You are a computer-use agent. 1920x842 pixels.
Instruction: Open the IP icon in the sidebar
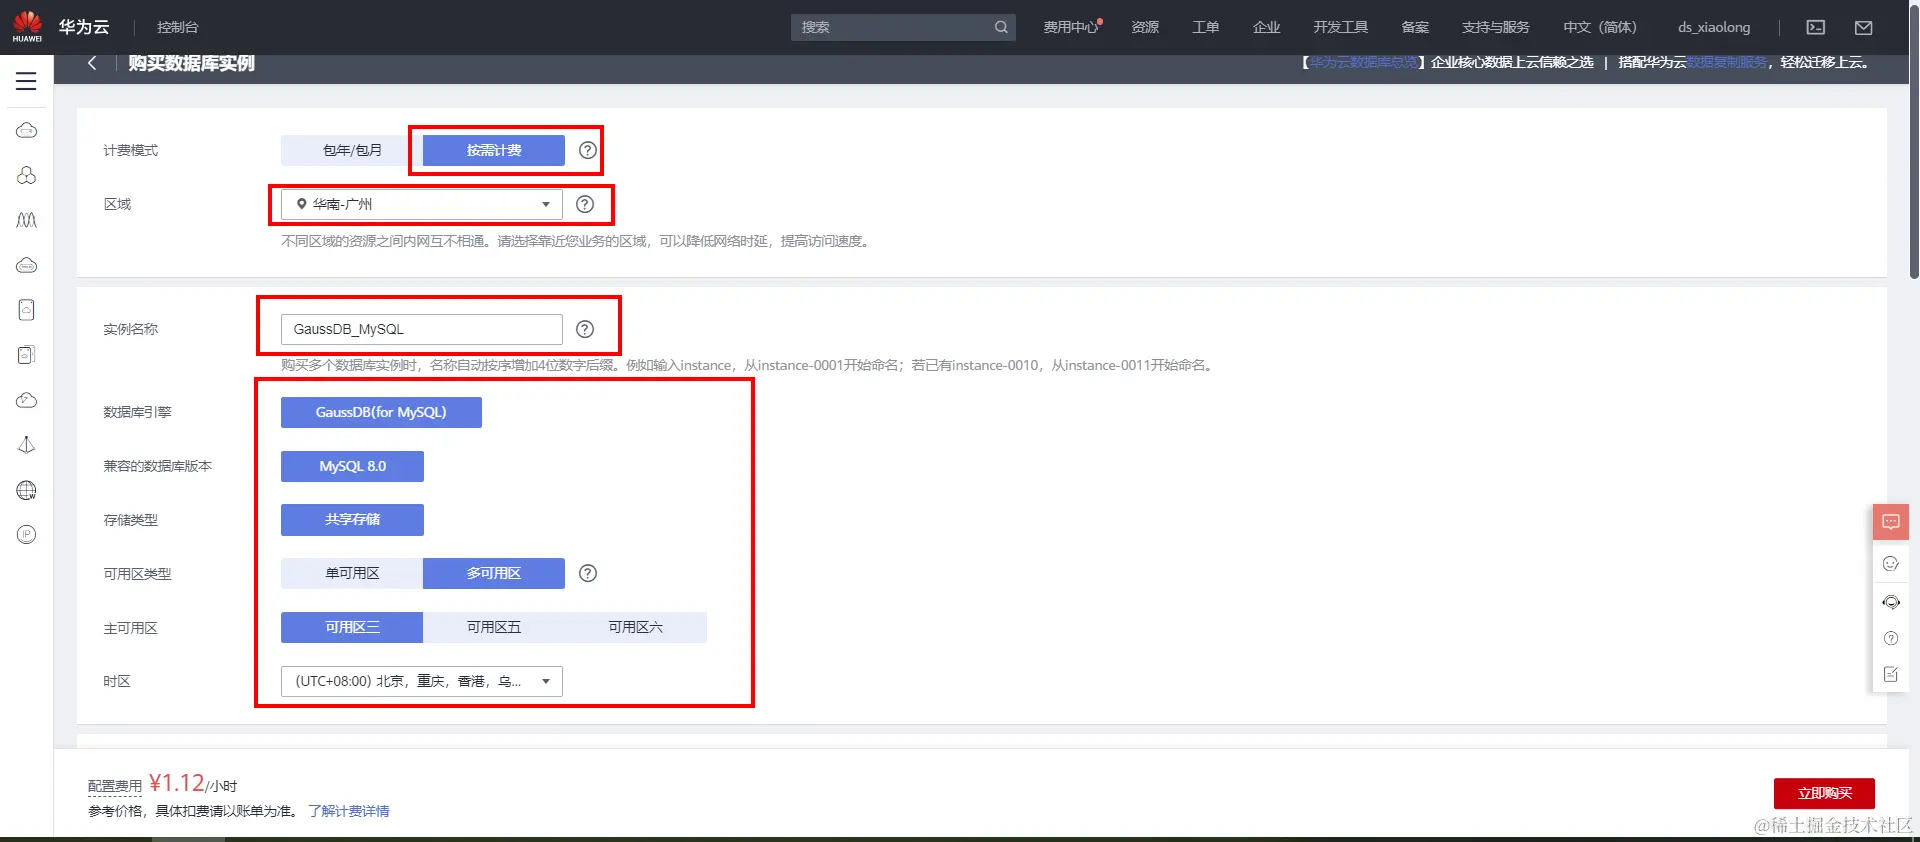point(27,535)
